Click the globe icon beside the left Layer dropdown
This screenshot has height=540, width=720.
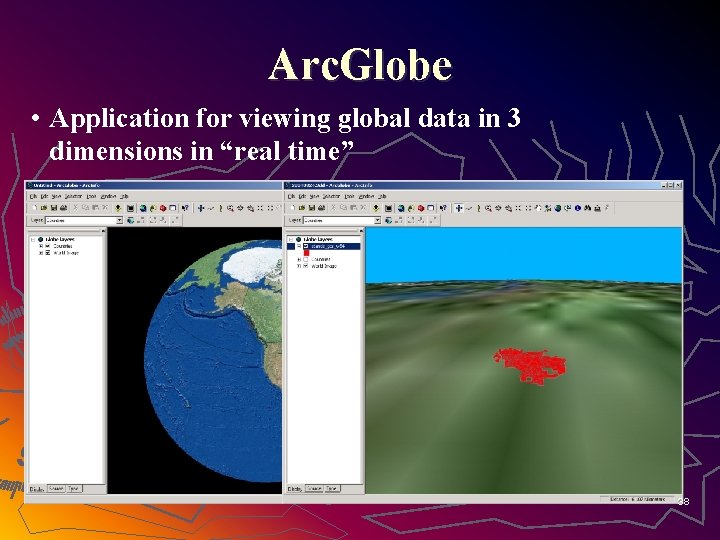point(131,220)
